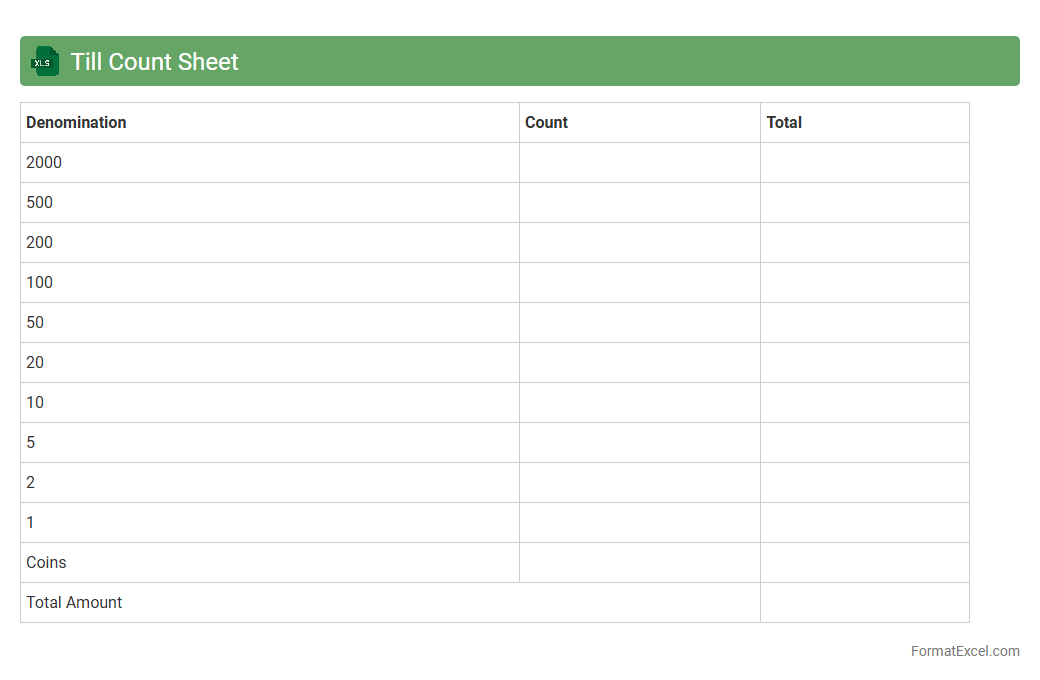Click the Total cell for denomination 1
Image resolution: width=1040 pixels, height=680 pixels.
pos(864,522)
